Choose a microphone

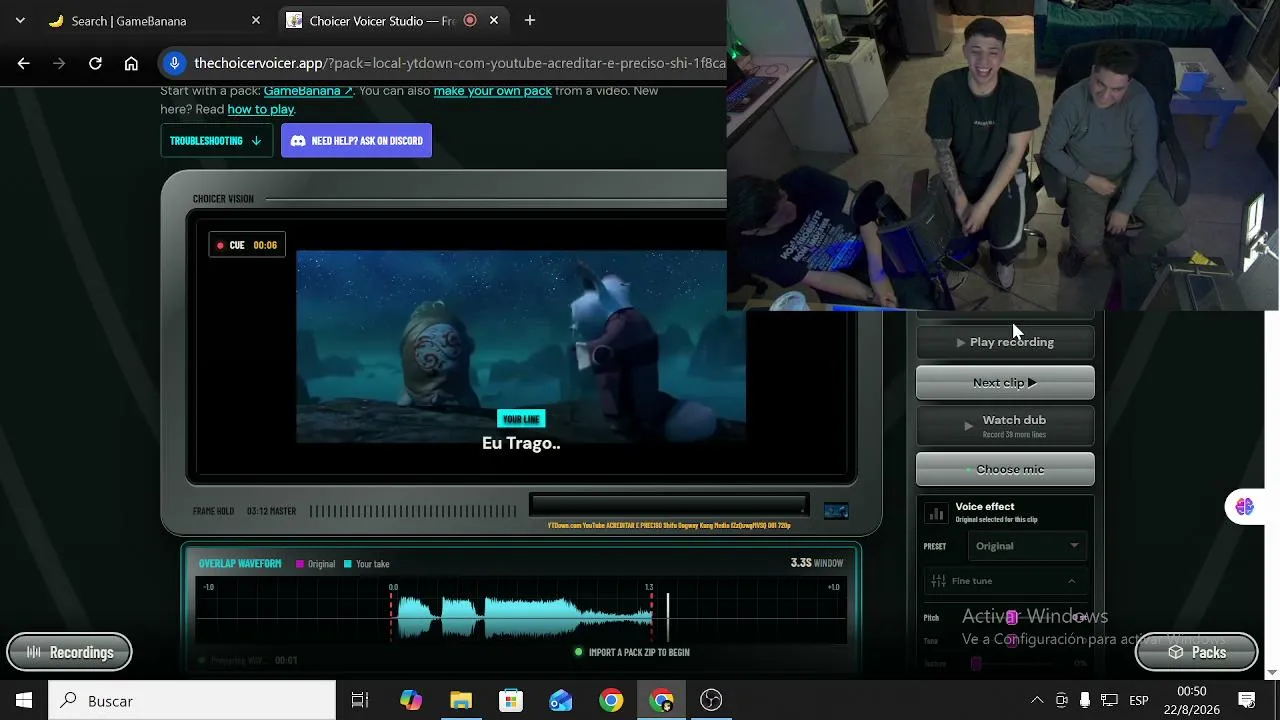pos(1005,469)
